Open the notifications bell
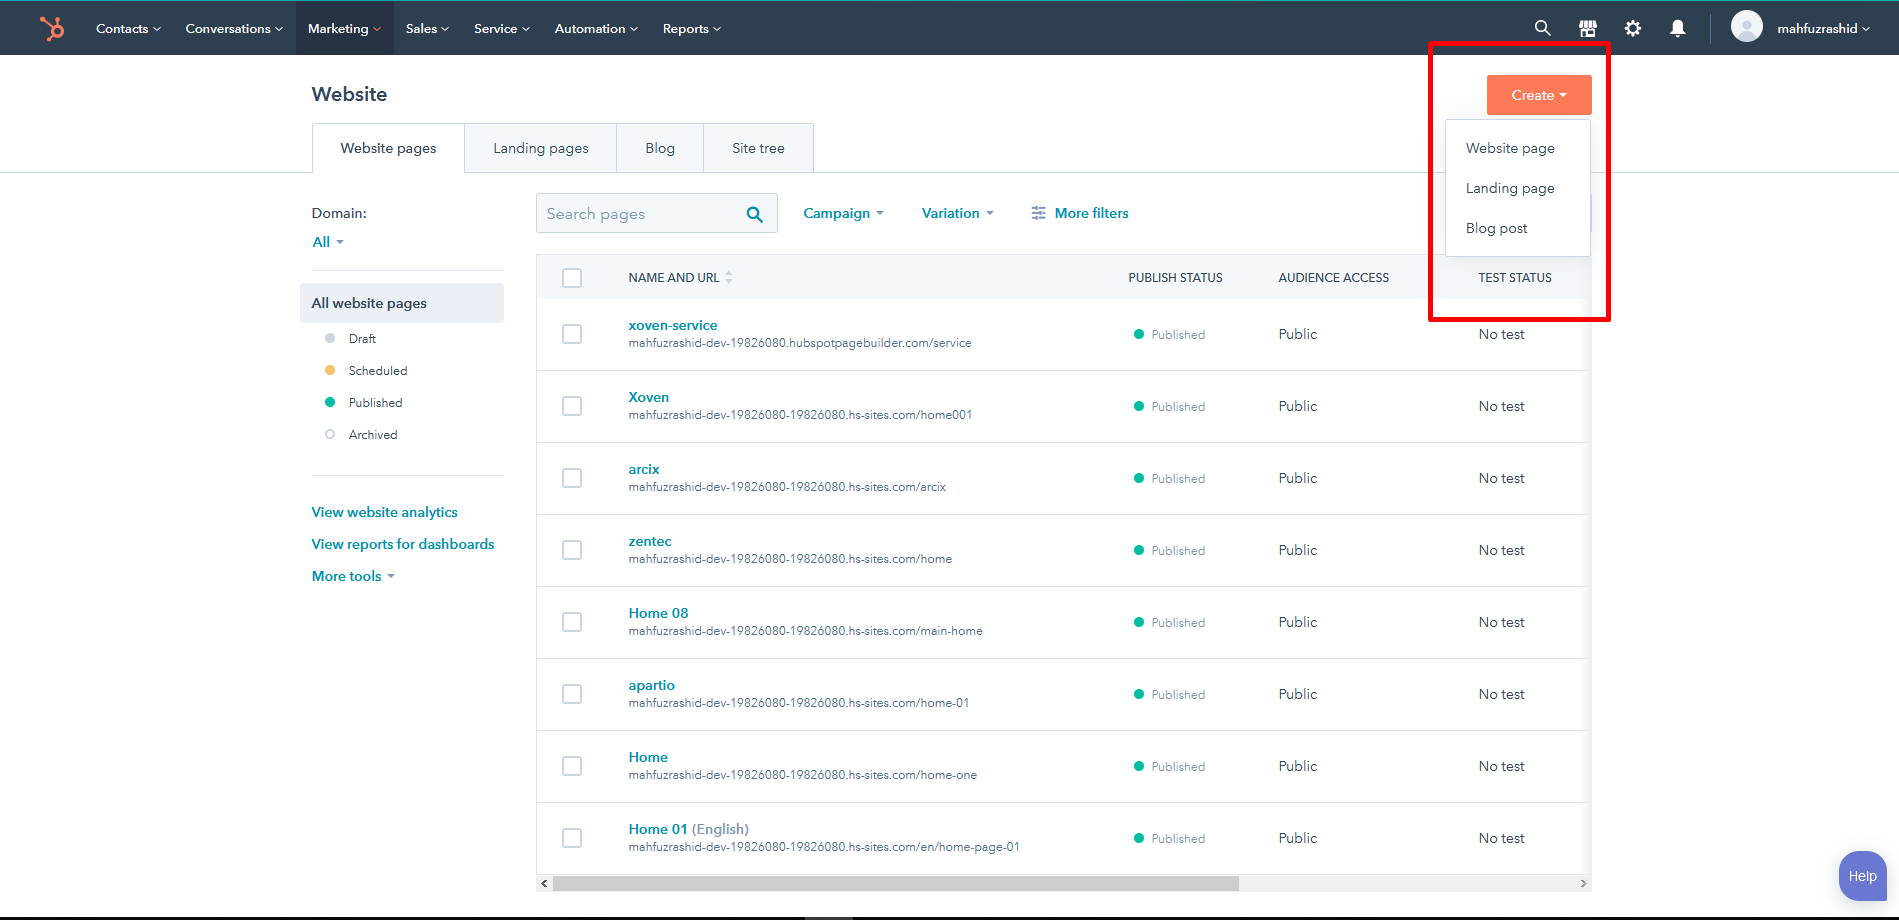This screenshot has height=920, width=1899. coord(1677,28)
